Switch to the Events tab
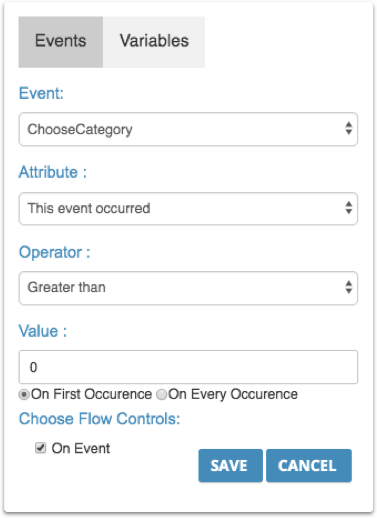 tap(61, 42)
